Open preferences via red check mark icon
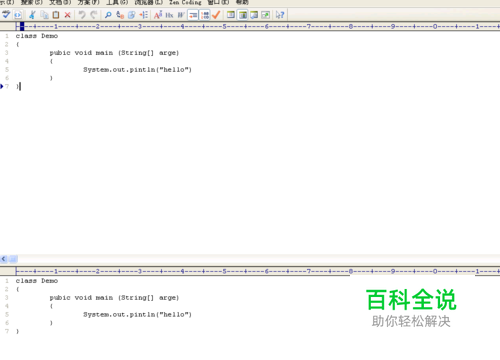 tap(216, 15)
